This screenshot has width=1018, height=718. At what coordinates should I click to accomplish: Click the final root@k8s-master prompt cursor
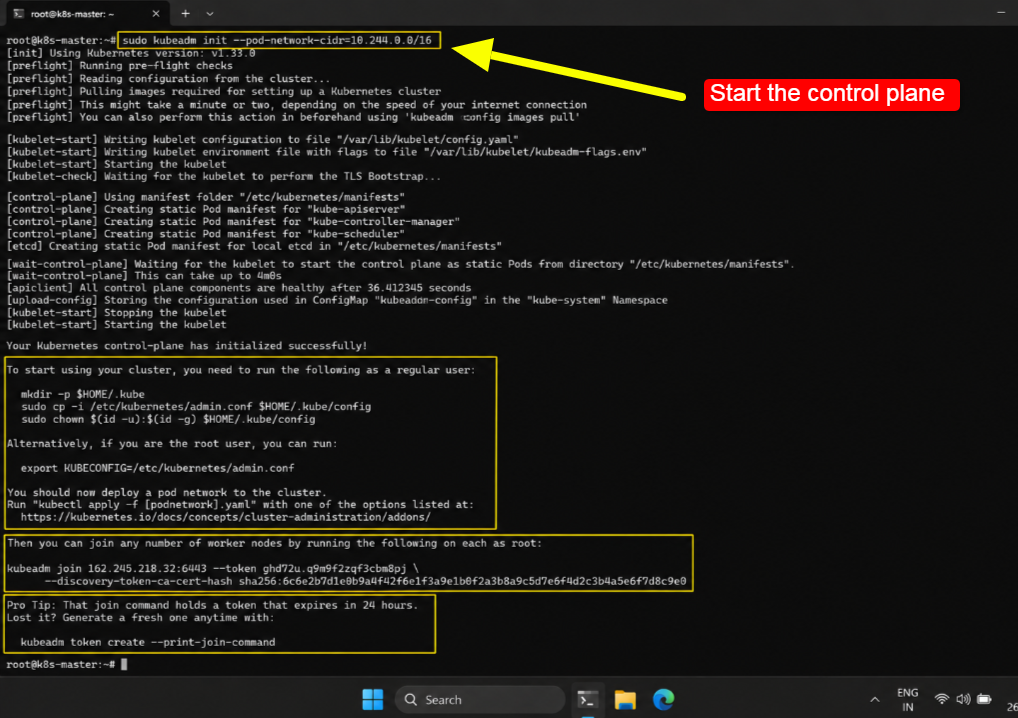124,665
